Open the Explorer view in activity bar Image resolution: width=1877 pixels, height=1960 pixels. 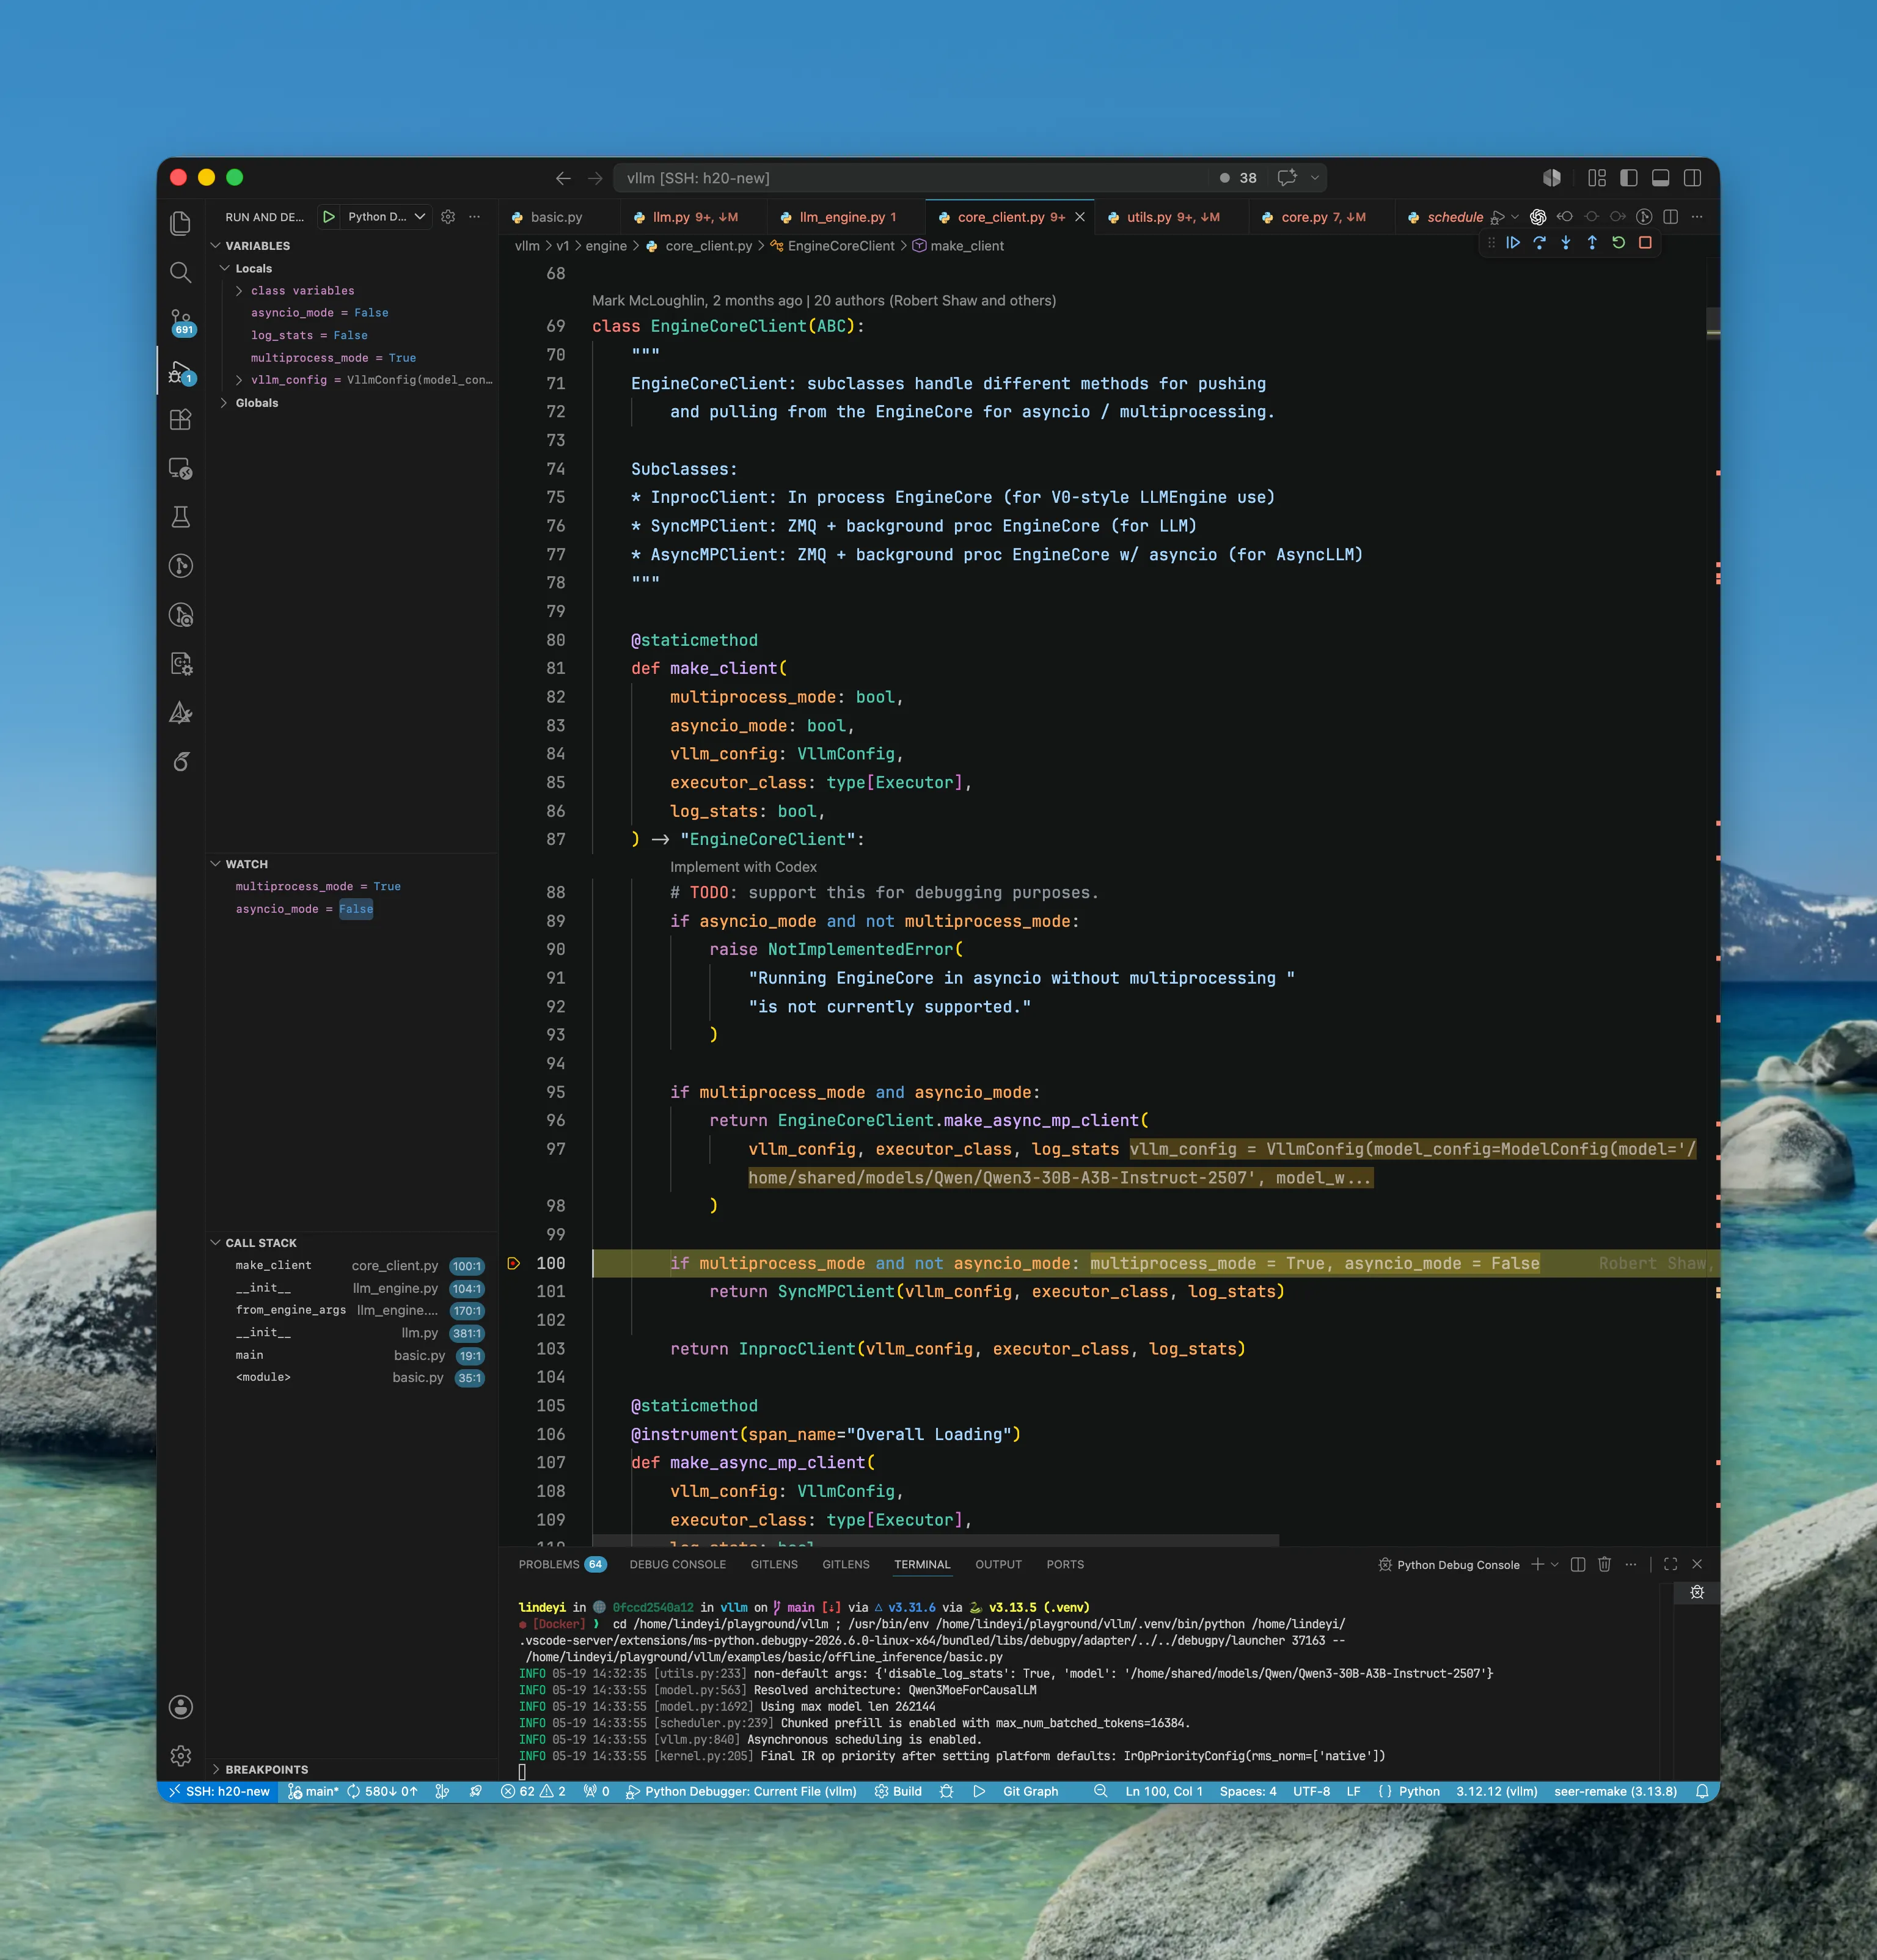(180, 223)
